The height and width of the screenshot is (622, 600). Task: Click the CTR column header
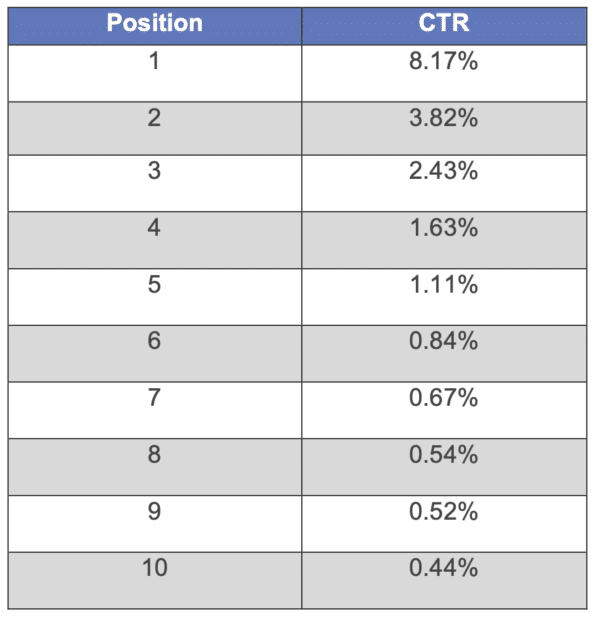pyautogui.click(x=443, y=23)
